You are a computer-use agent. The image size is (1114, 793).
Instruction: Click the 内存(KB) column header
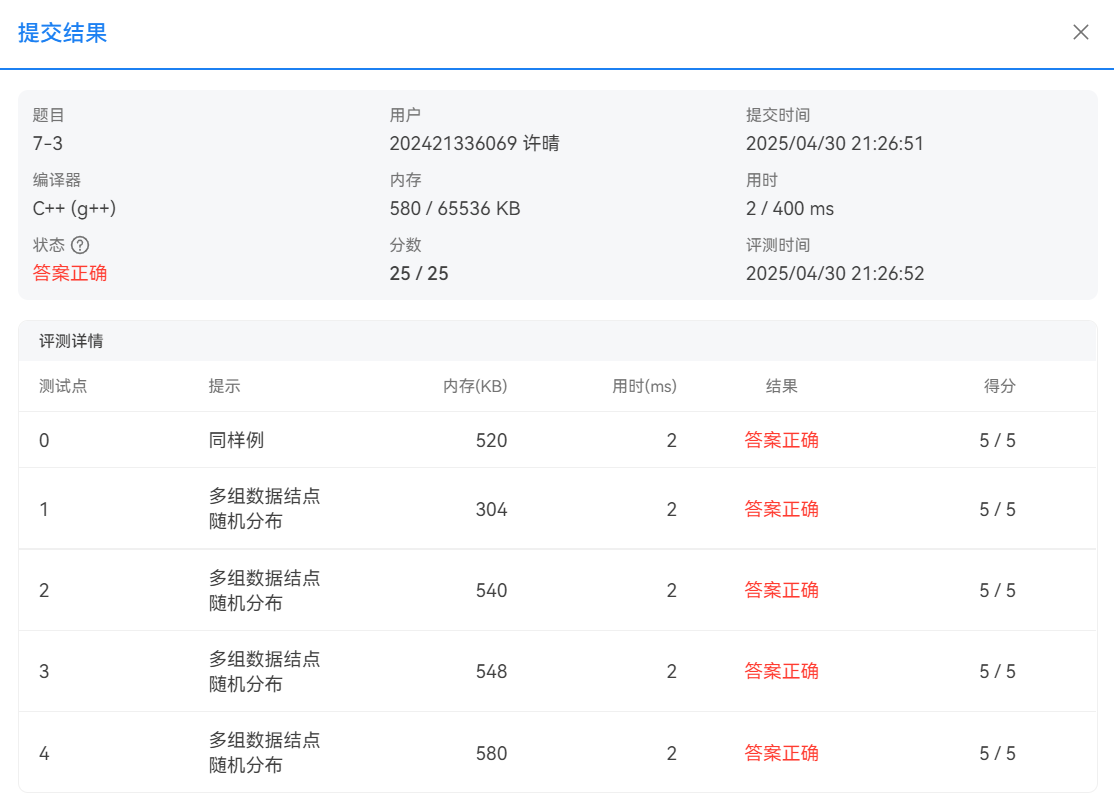(475, 386)
